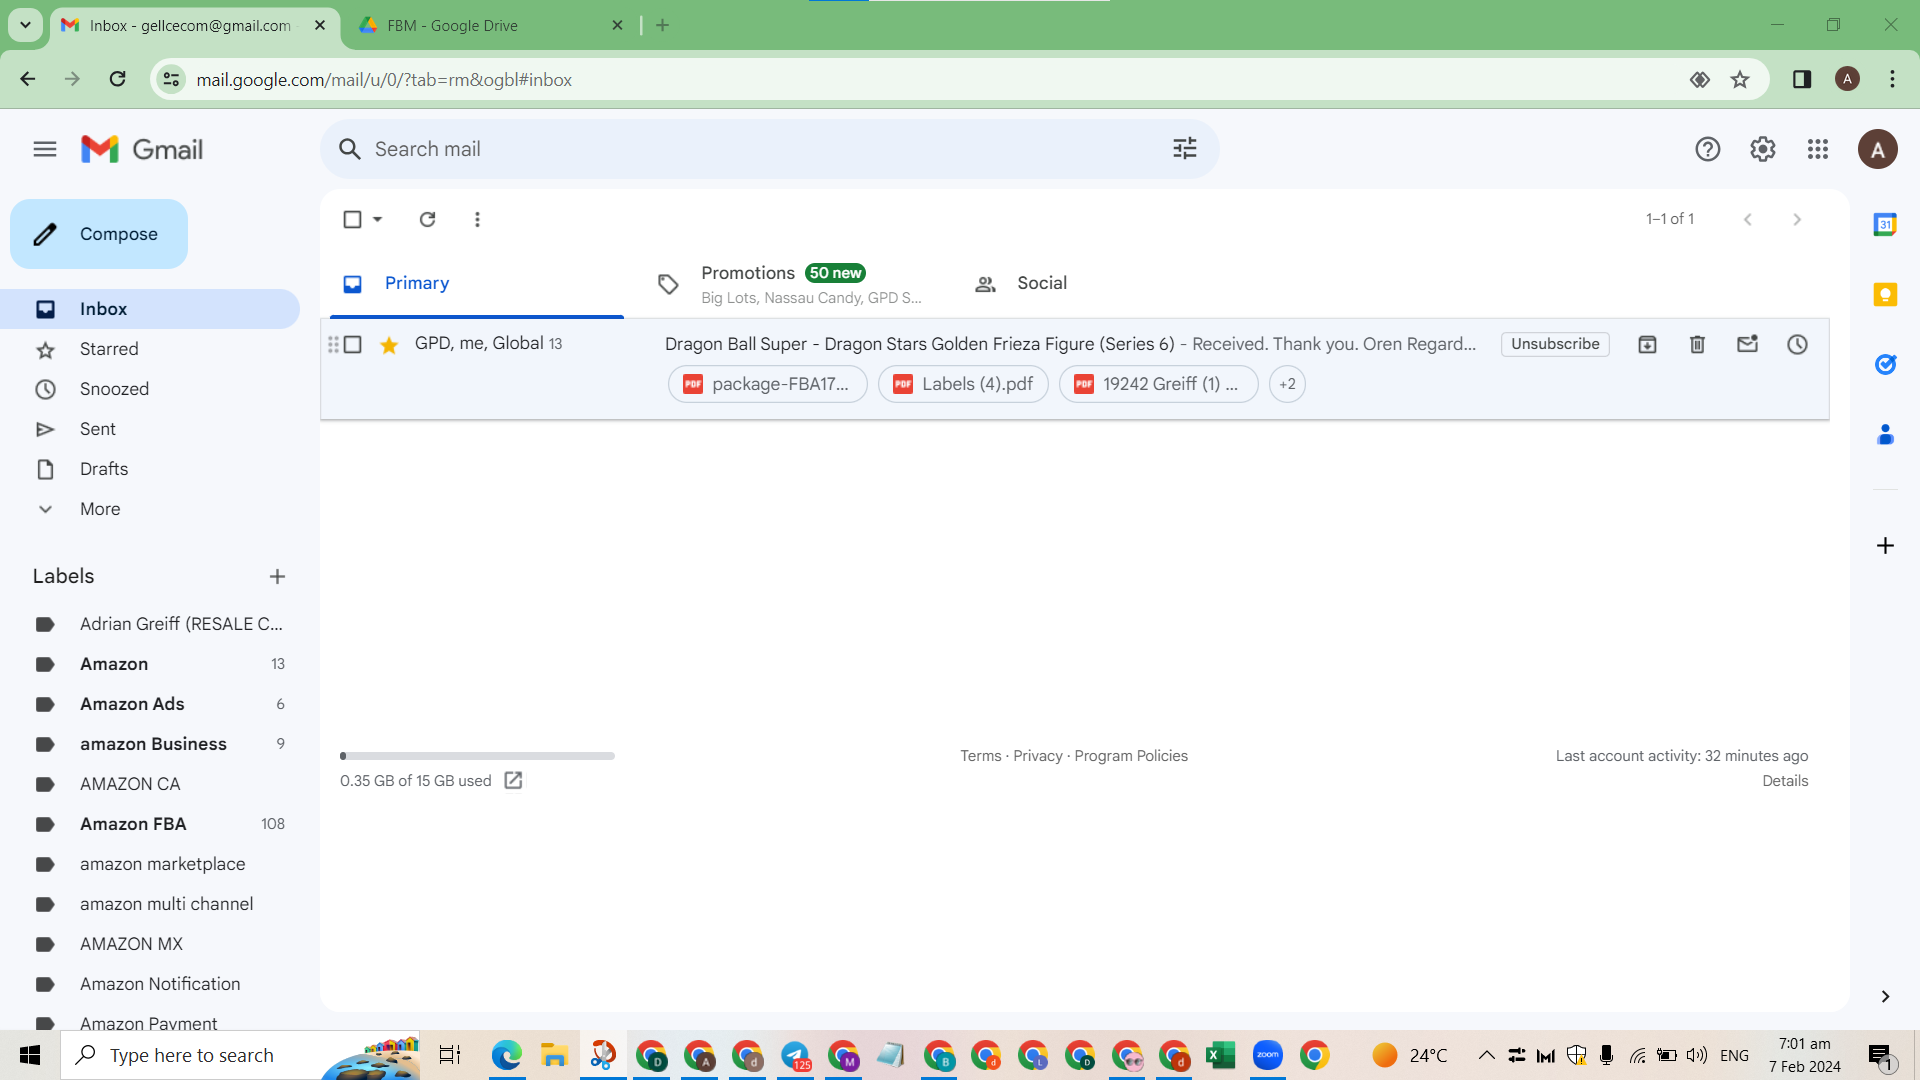Image resolution: width=1920 pixels, height=1080 pixels.
Task: Open the 19242 Greiff (1) PDF attachment
Action: 1158,384
